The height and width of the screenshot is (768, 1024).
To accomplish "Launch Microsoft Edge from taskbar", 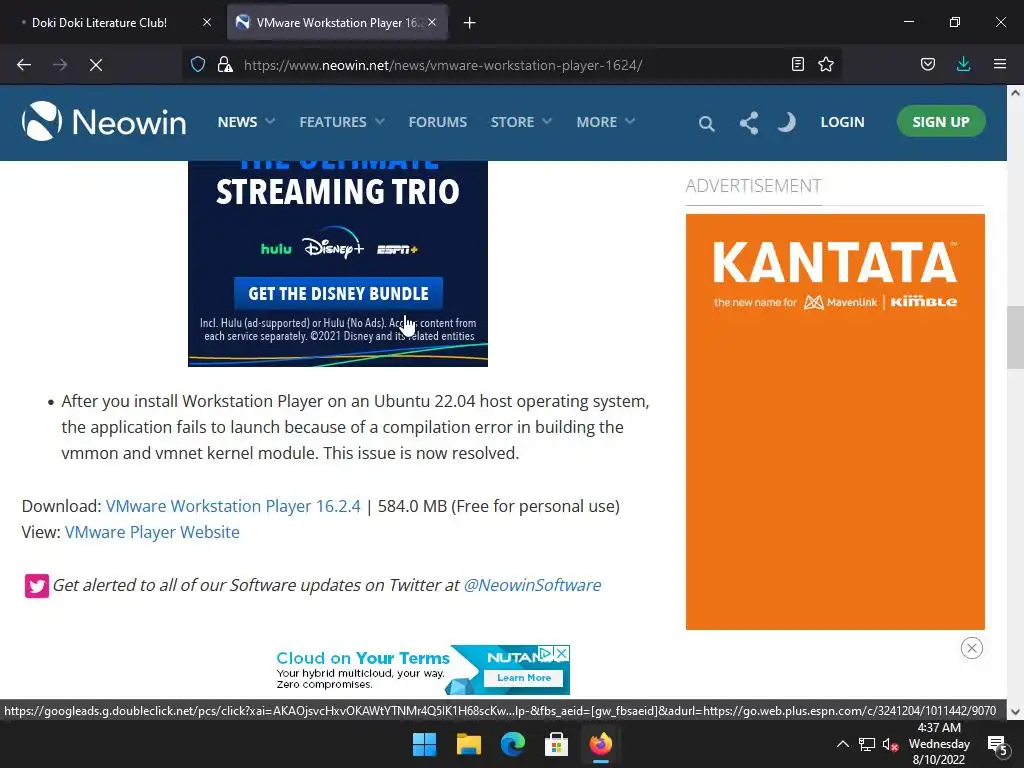I will click(513, 744).
